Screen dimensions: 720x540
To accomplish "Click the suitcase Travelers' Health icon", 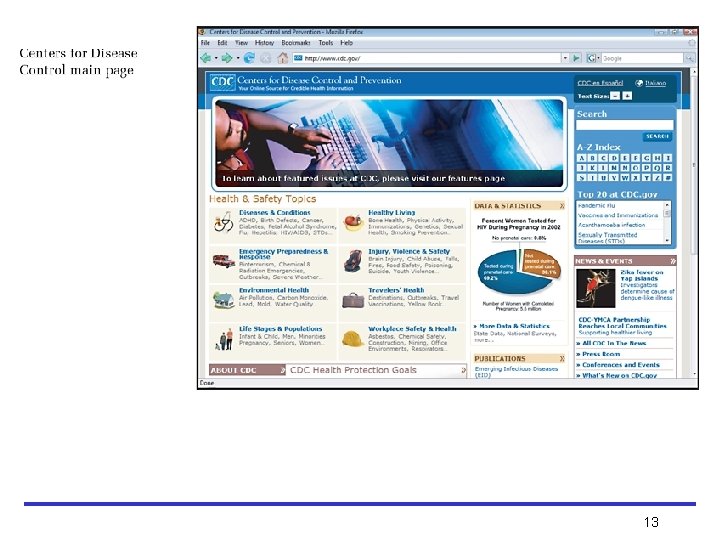I will pyautogui.click(x=353, y=300).
